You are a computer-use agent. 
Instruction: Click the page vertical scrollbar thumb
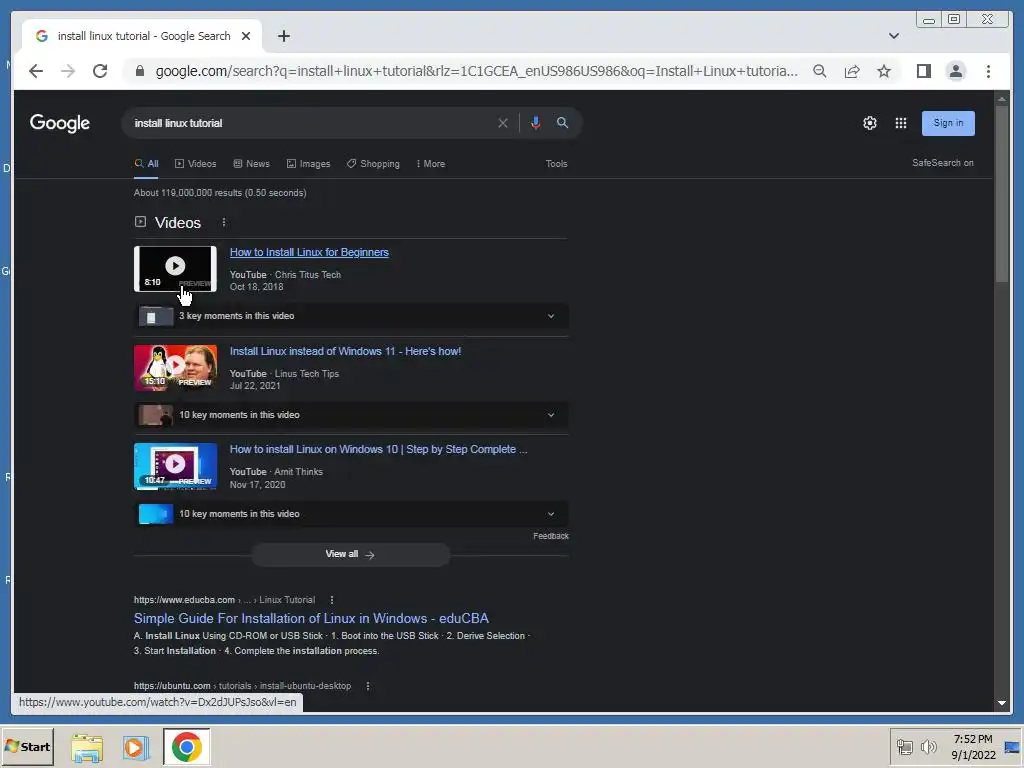(1002, 193)
